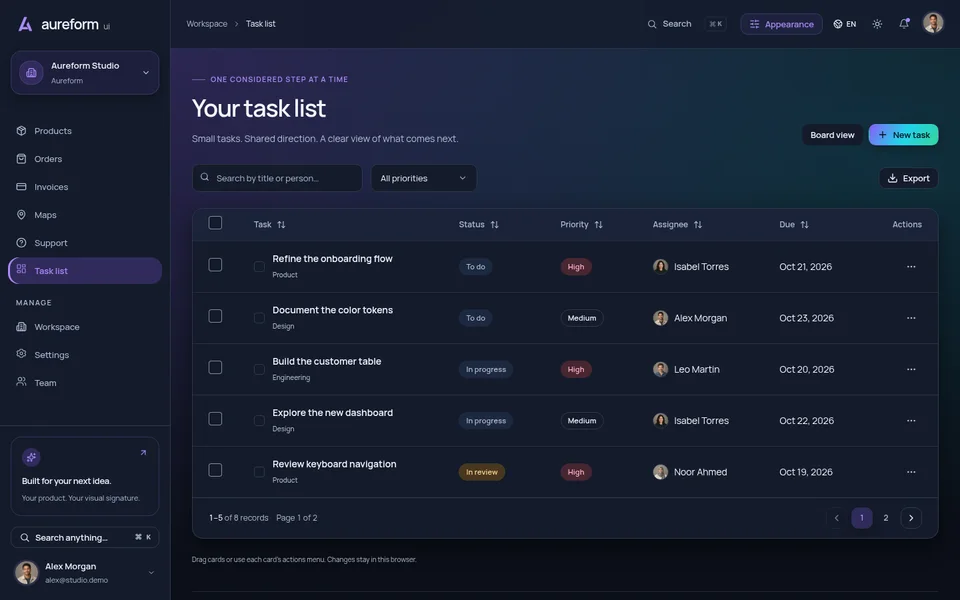Switch to Board view
This screenshot has height=600, width=960.
click(832, 135)
